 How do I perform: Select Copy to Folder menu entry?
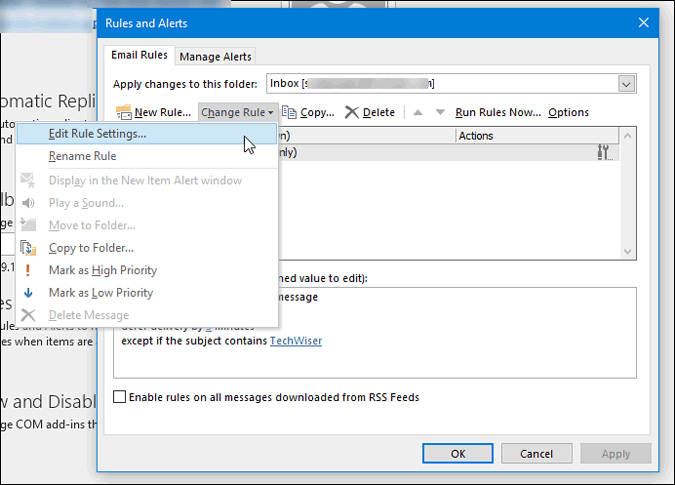(147, 248)
